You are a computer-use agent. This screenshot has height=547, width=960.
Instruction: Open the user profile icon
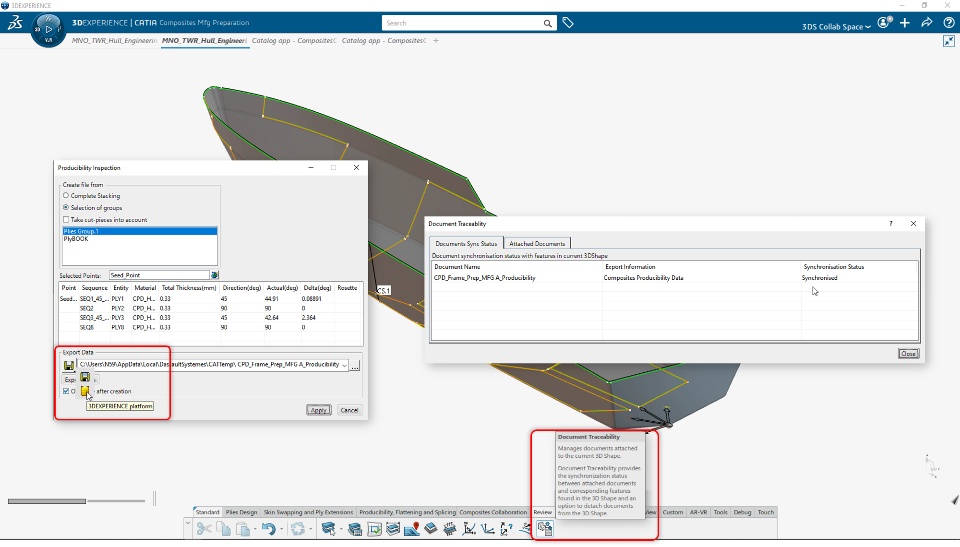[884, 23]
